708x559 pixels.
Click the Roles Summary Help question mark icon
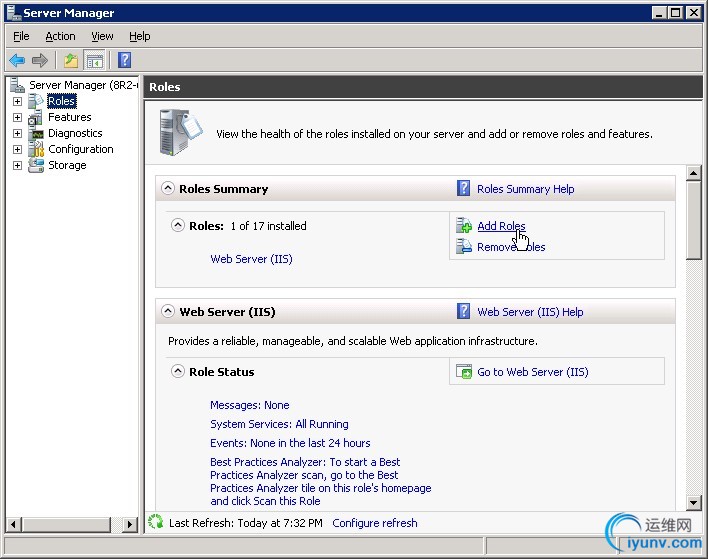pyautogui.click(x=464, y=188)
